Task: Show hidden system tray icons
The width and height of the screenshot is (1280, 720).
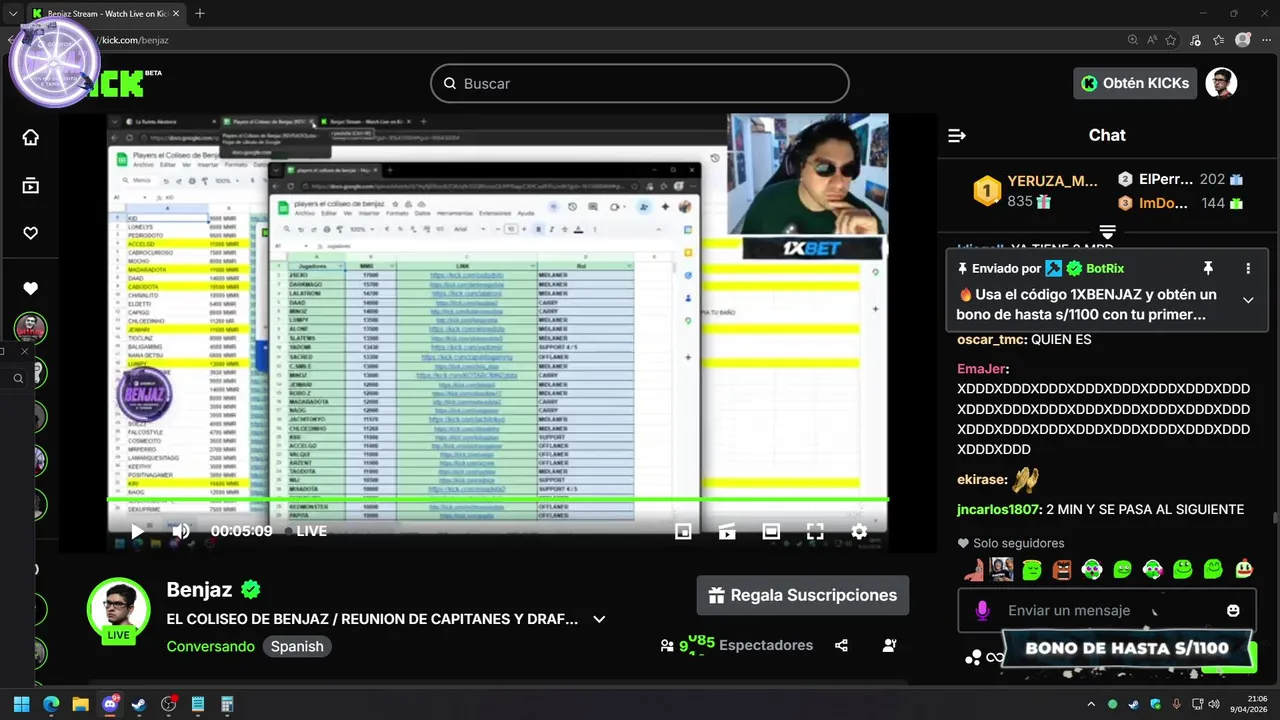Action: tap(1091, 704)
